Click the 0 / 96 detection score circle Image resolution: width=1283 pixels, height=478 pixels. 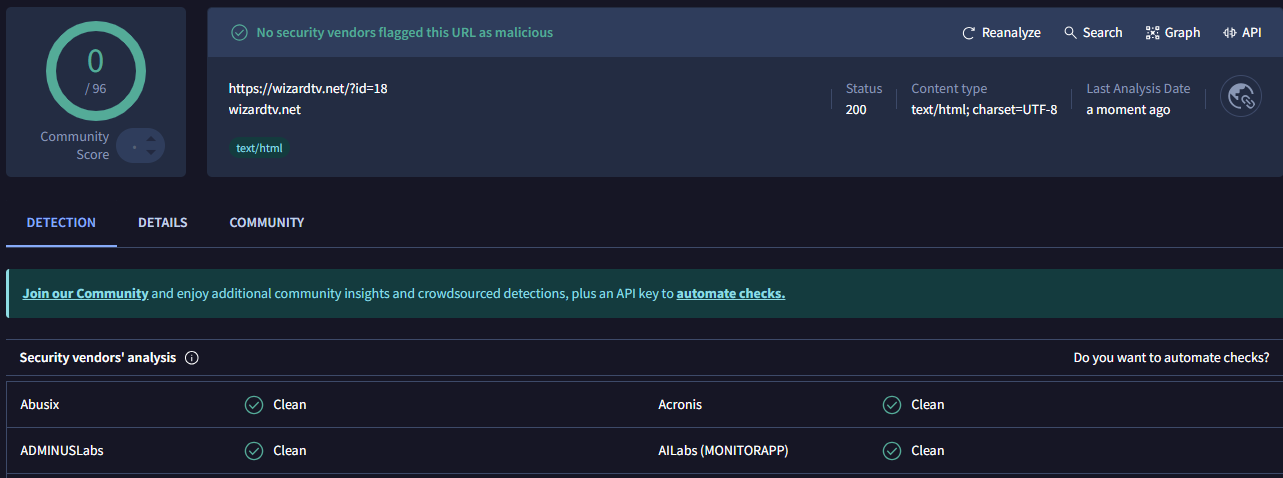(x=96, y=71)
